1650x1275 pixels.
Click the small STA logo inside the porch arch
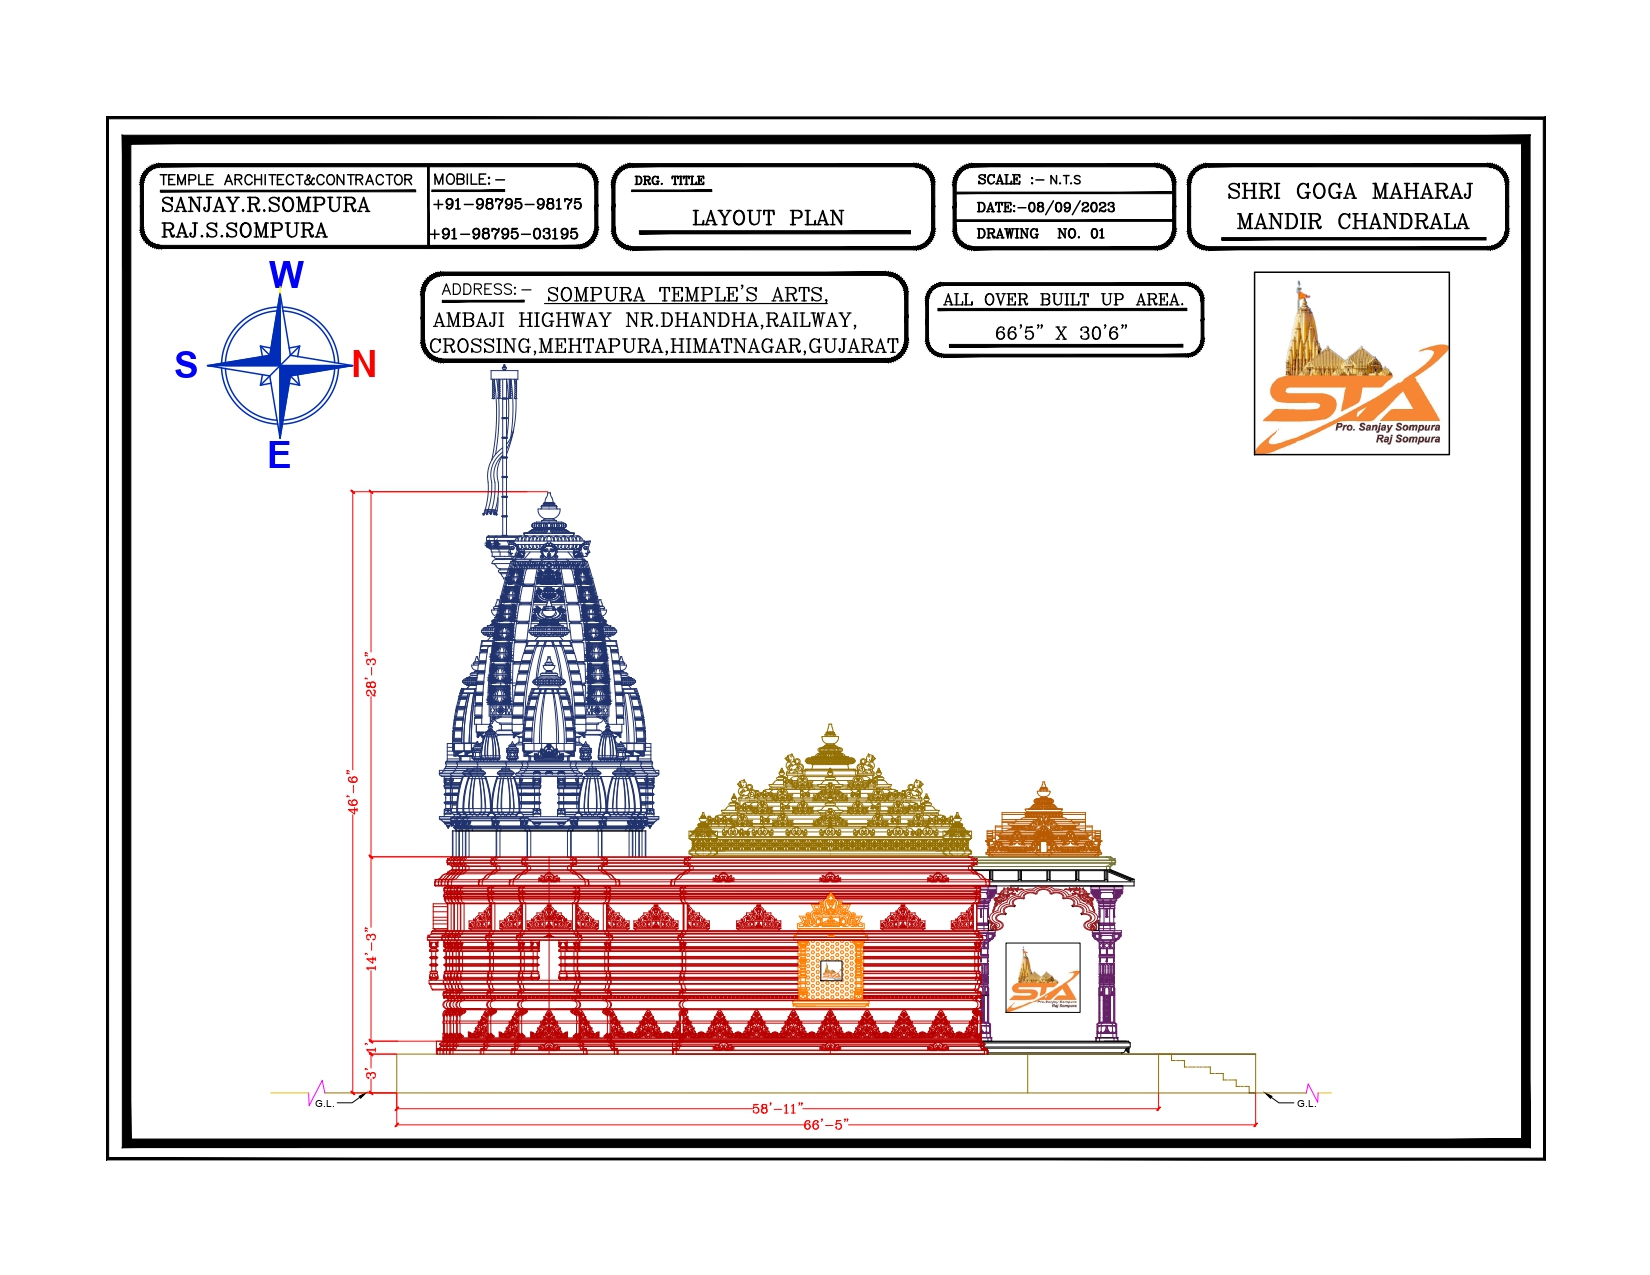click(x=1043, y=978)
